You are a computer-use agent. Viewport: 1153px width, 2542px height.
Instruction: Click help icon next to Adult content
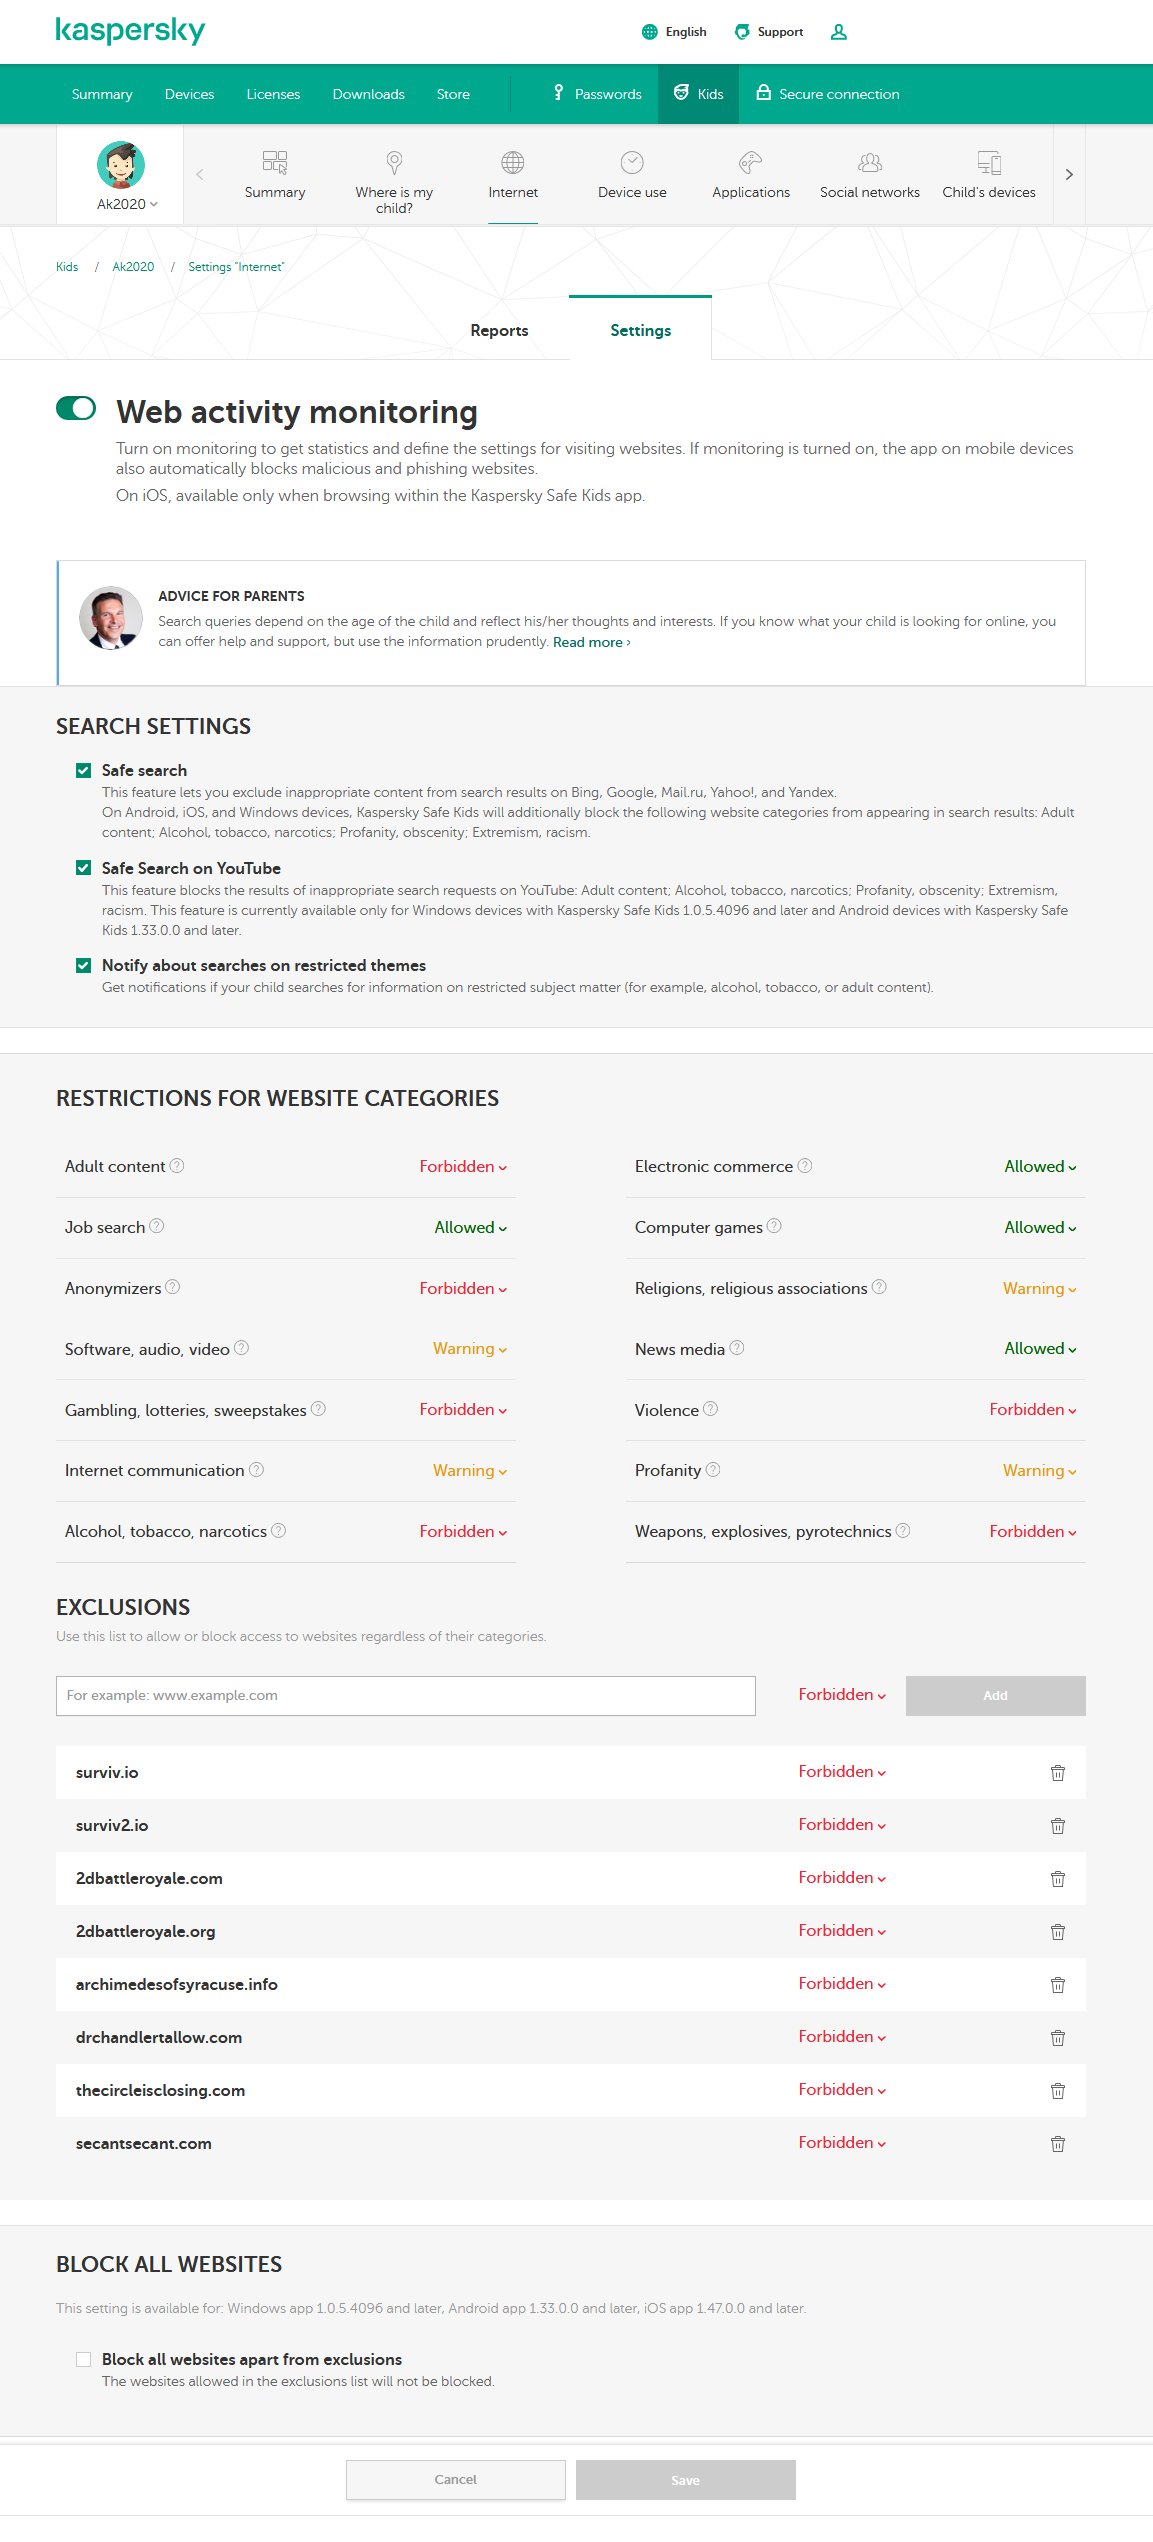click(x=177, y=1166)
